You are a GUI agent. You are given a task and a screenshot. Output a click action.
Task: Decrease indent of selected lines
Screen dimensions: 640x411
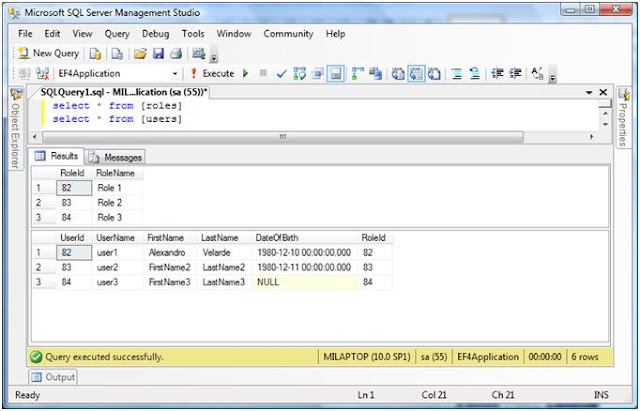[x=497, y=74]
